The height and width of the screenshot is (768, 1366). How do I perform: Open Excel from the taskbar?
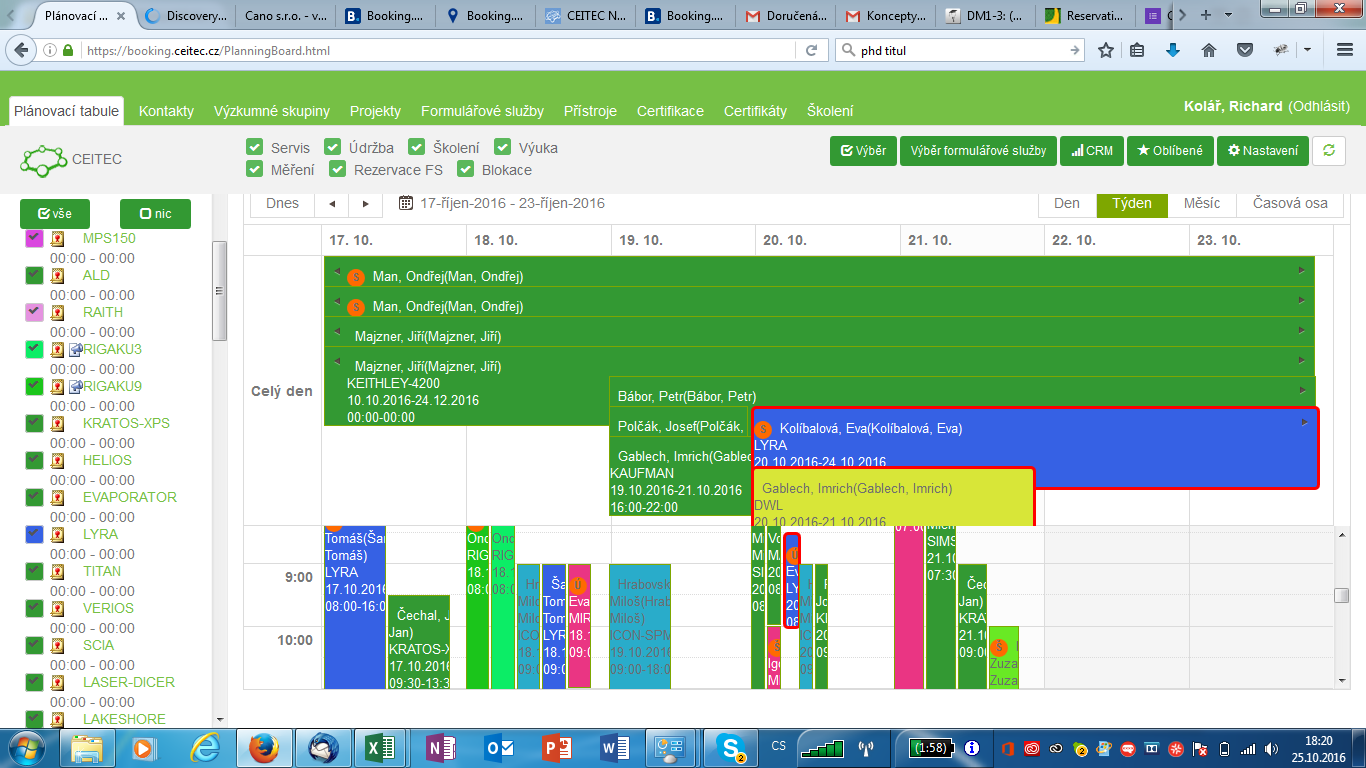point(379,748)
